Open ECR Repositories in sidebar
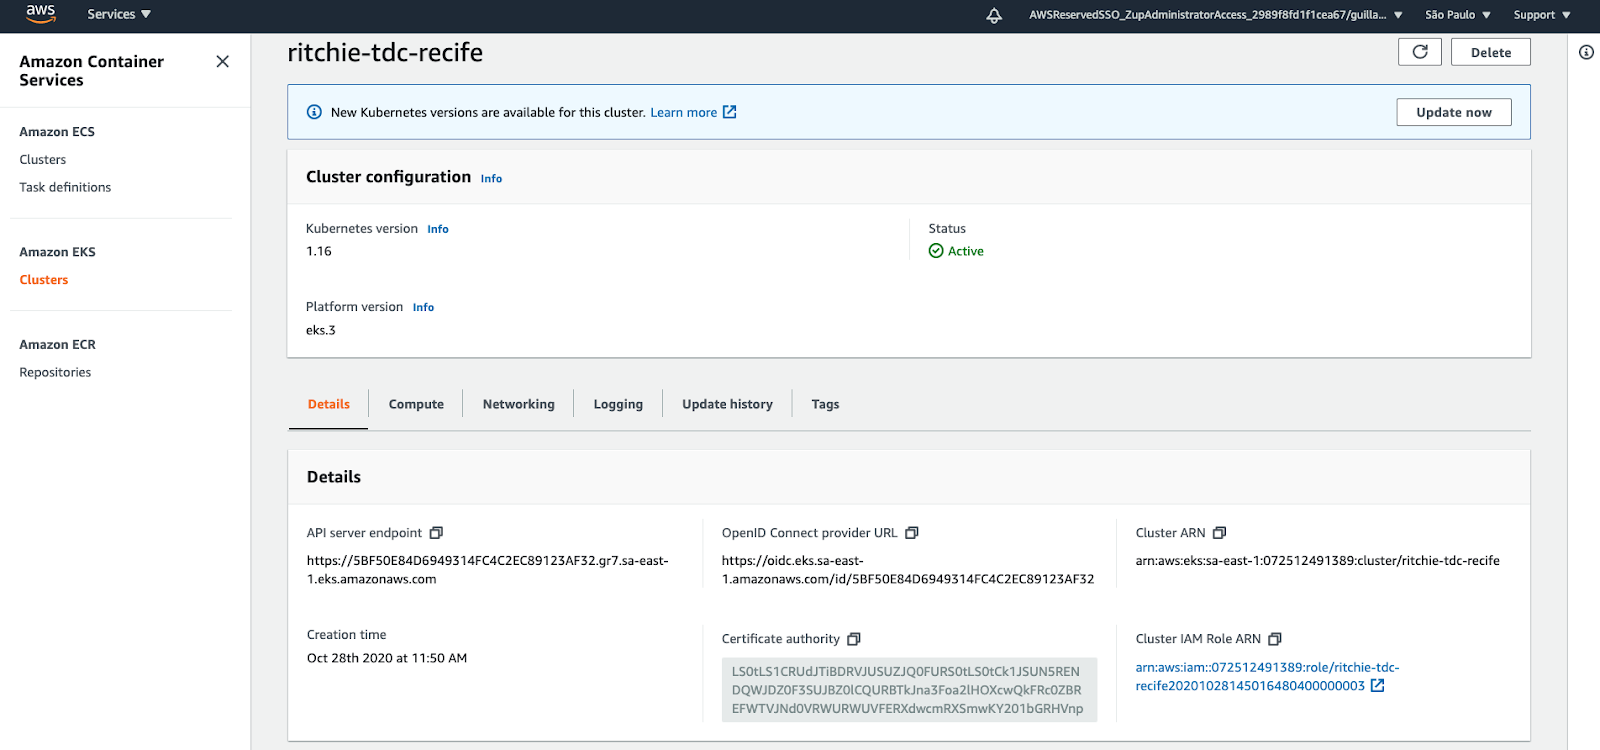The image size is (1600, 750). point(55,372)
